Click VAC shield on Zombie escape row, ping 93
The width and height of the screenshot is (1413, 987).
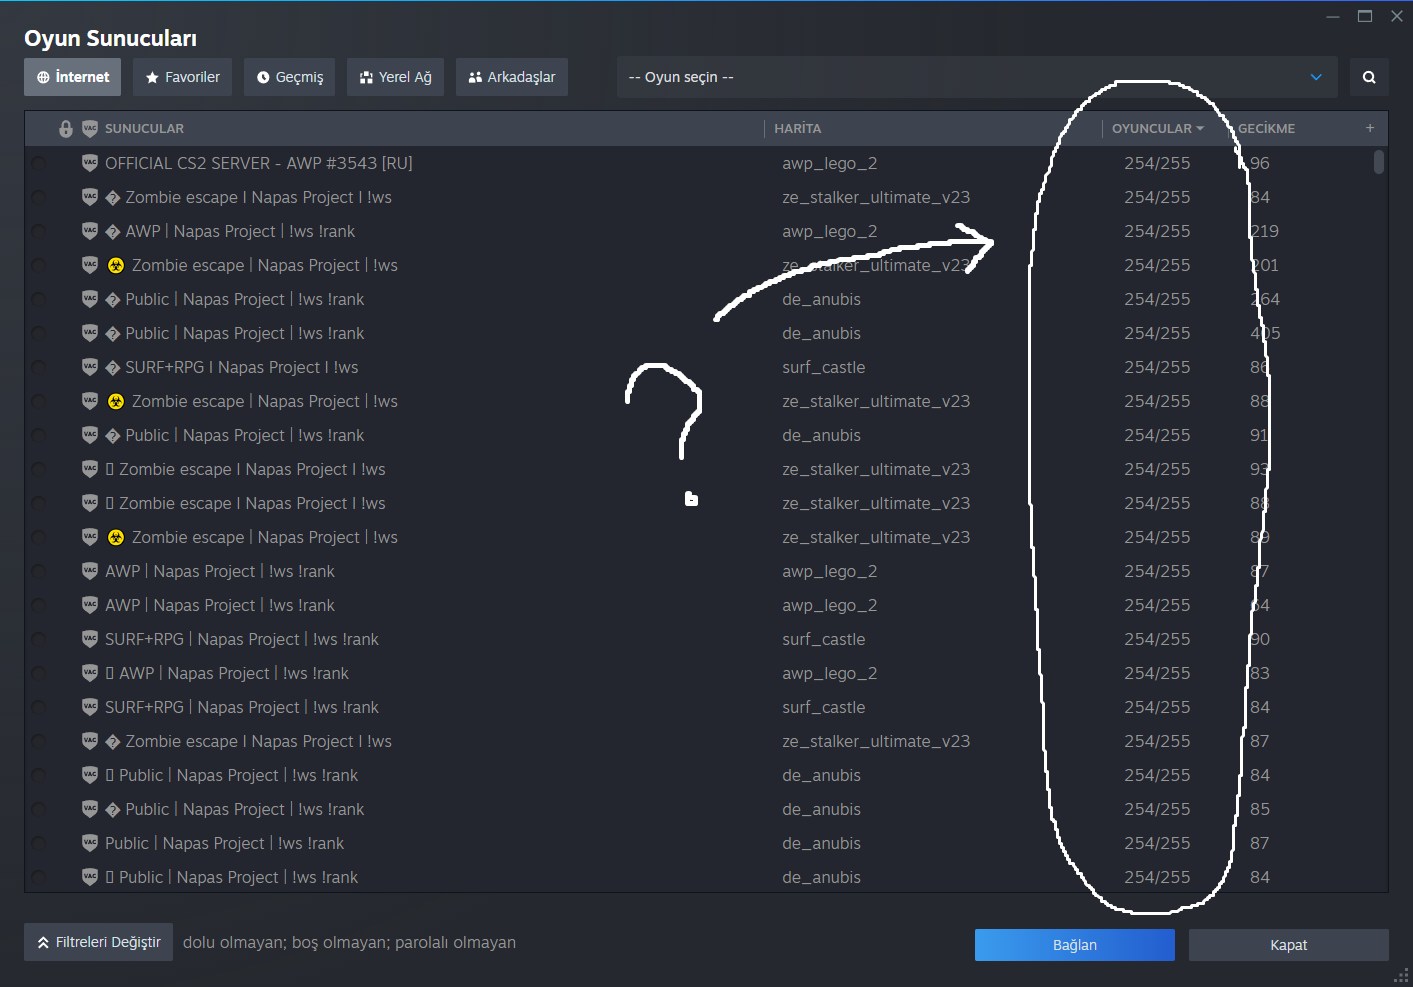pos(90,469)
